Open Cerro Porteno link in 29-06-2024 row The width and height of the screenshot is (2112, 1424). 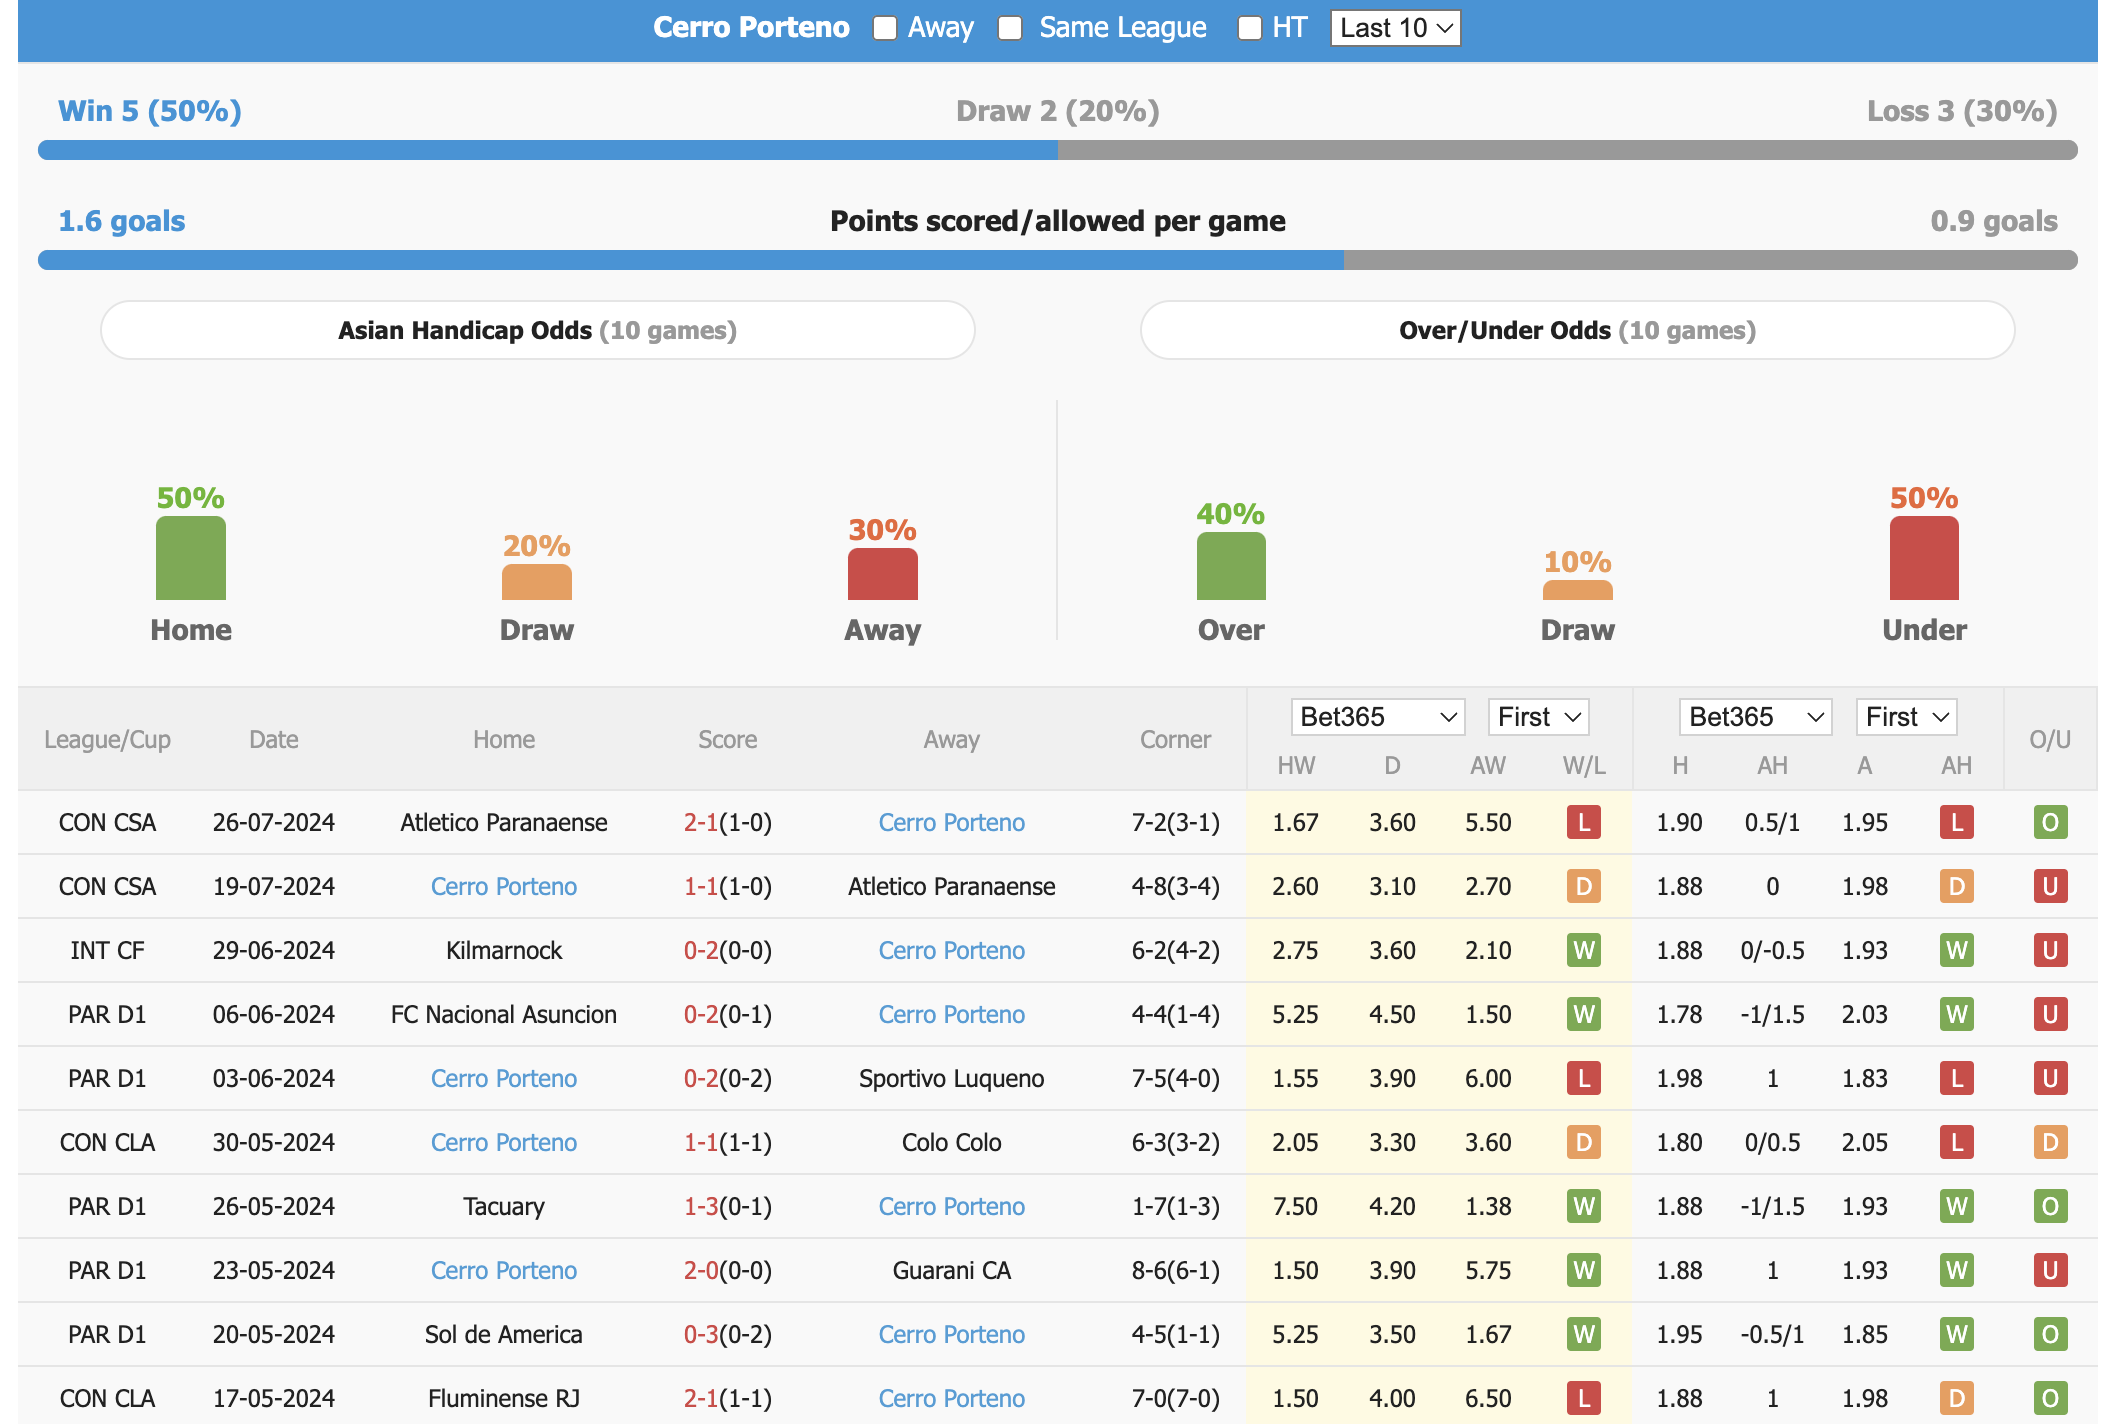(x=951, y=950)
